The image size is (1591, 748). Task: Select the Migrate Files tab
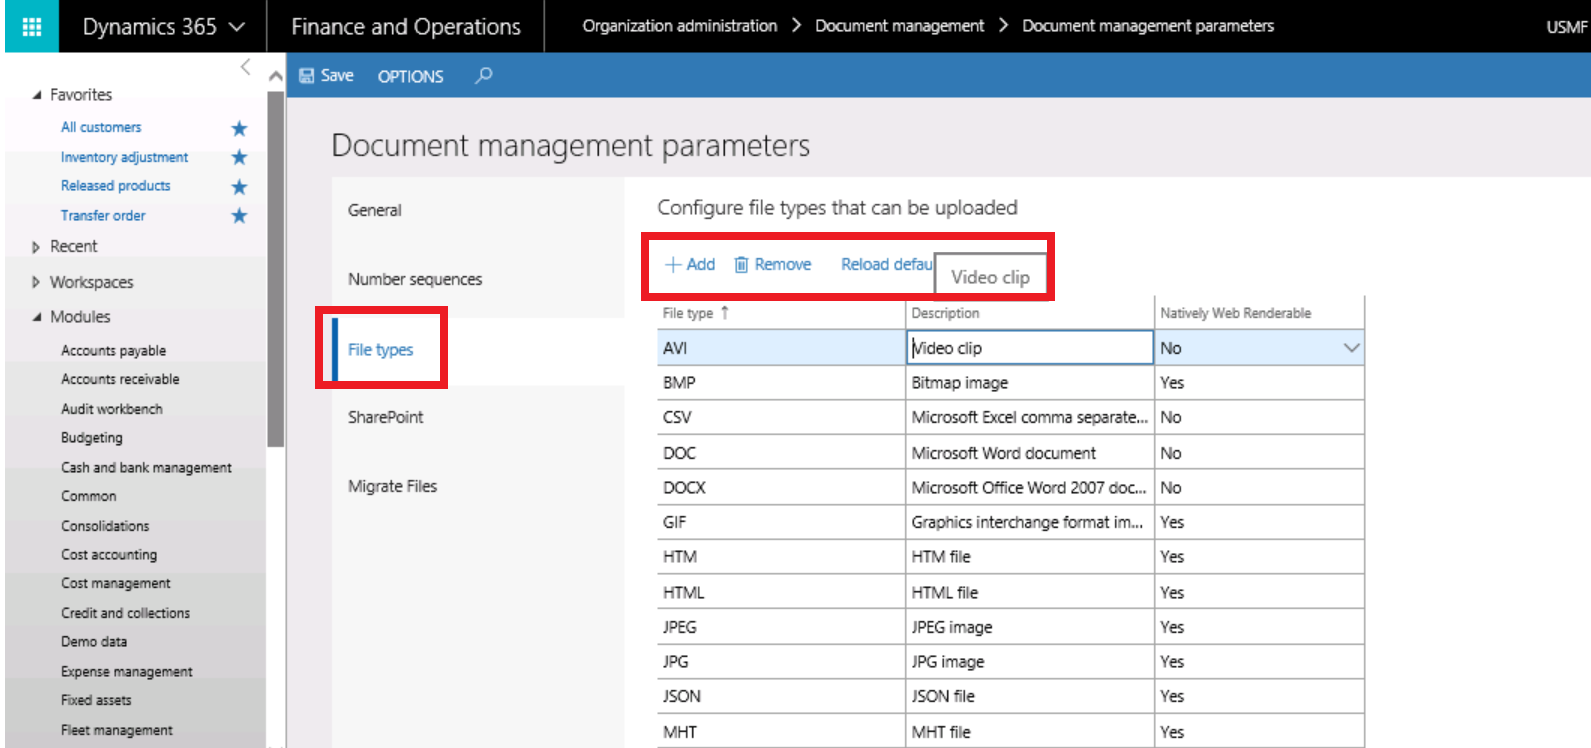478,487
